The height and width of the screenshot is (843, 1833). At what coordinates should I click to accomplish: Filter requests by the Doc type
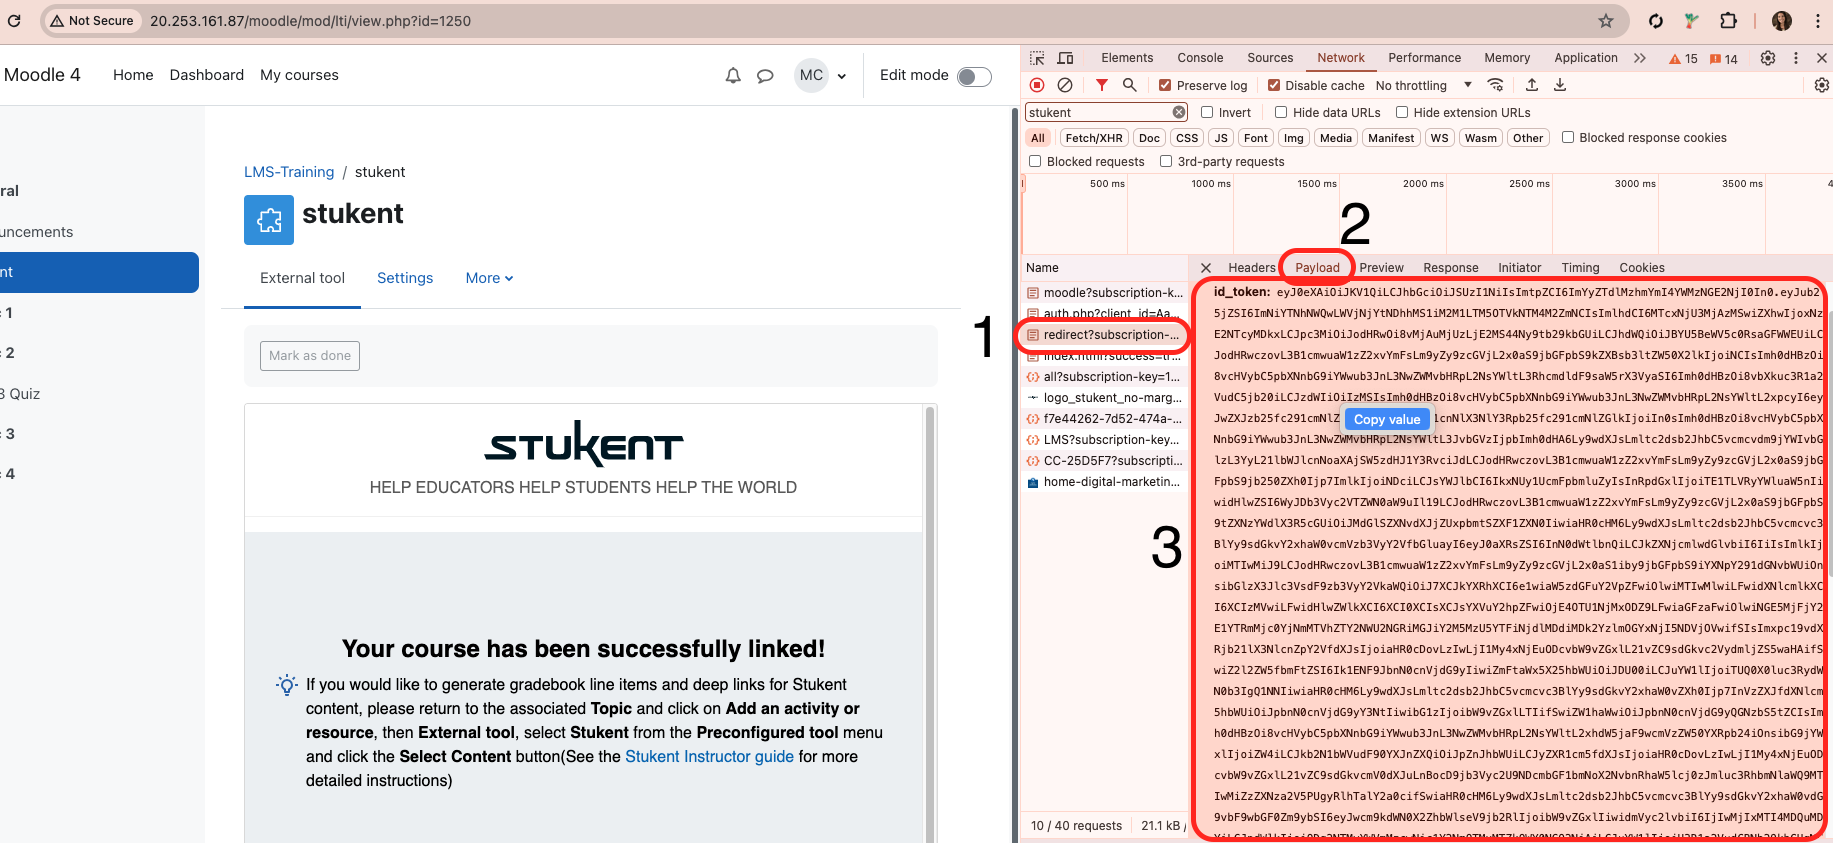(1150, 138)
